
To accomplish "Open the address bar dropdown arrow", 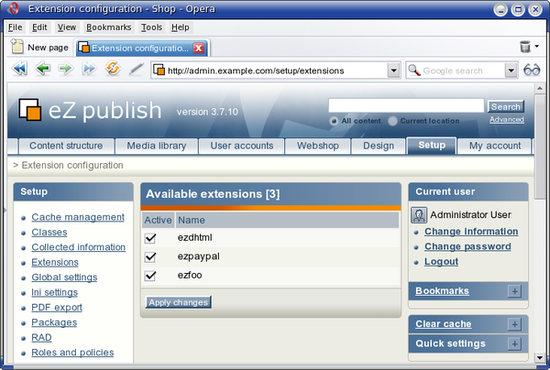I will click(394, 70).
